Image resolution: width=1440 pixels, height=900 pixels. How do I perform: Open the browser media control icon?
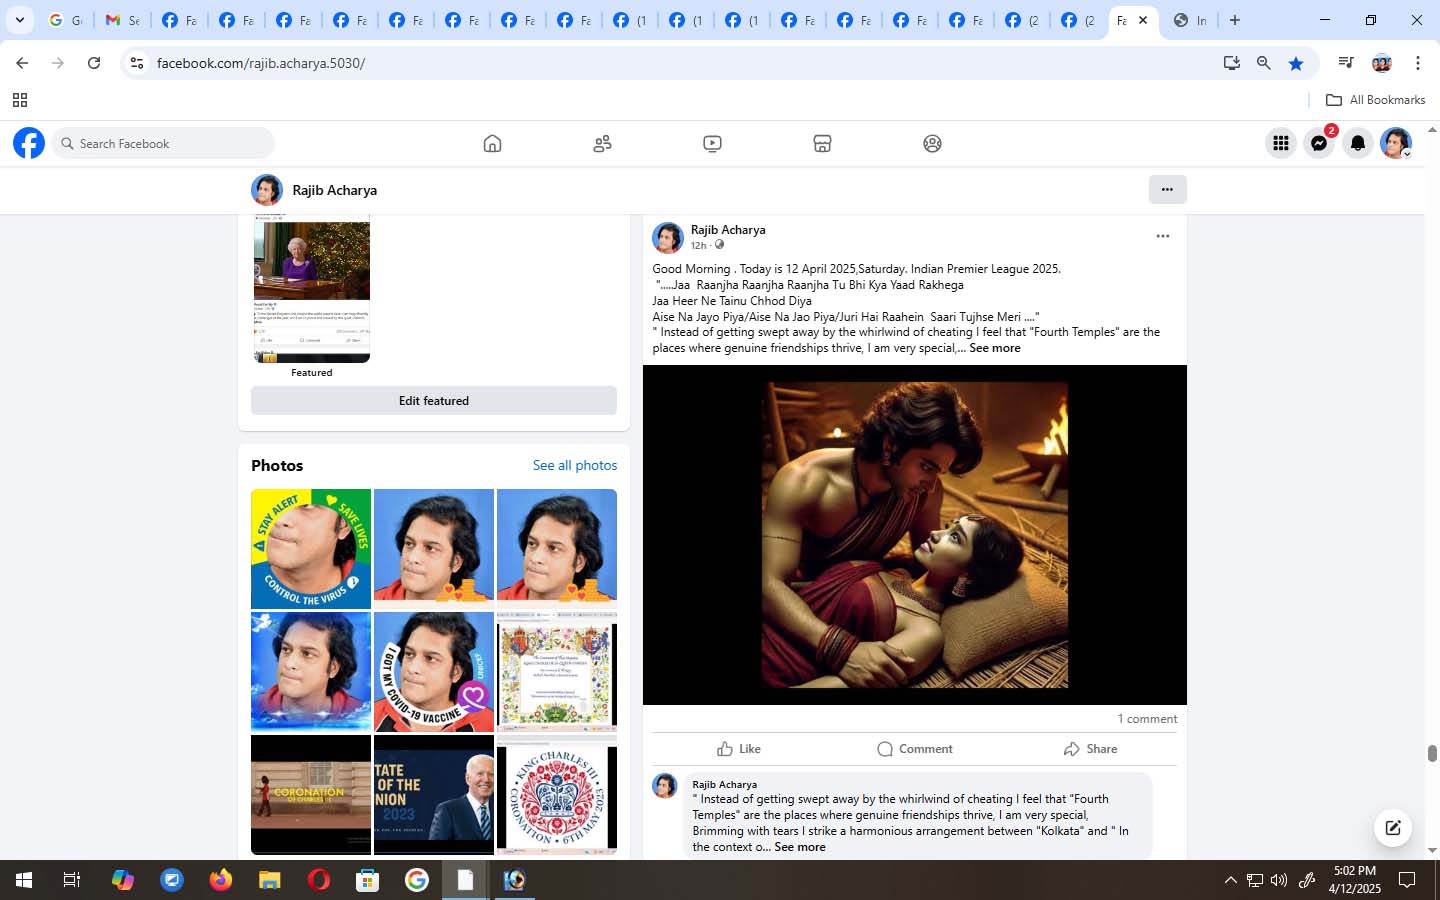pos(1346,63)
